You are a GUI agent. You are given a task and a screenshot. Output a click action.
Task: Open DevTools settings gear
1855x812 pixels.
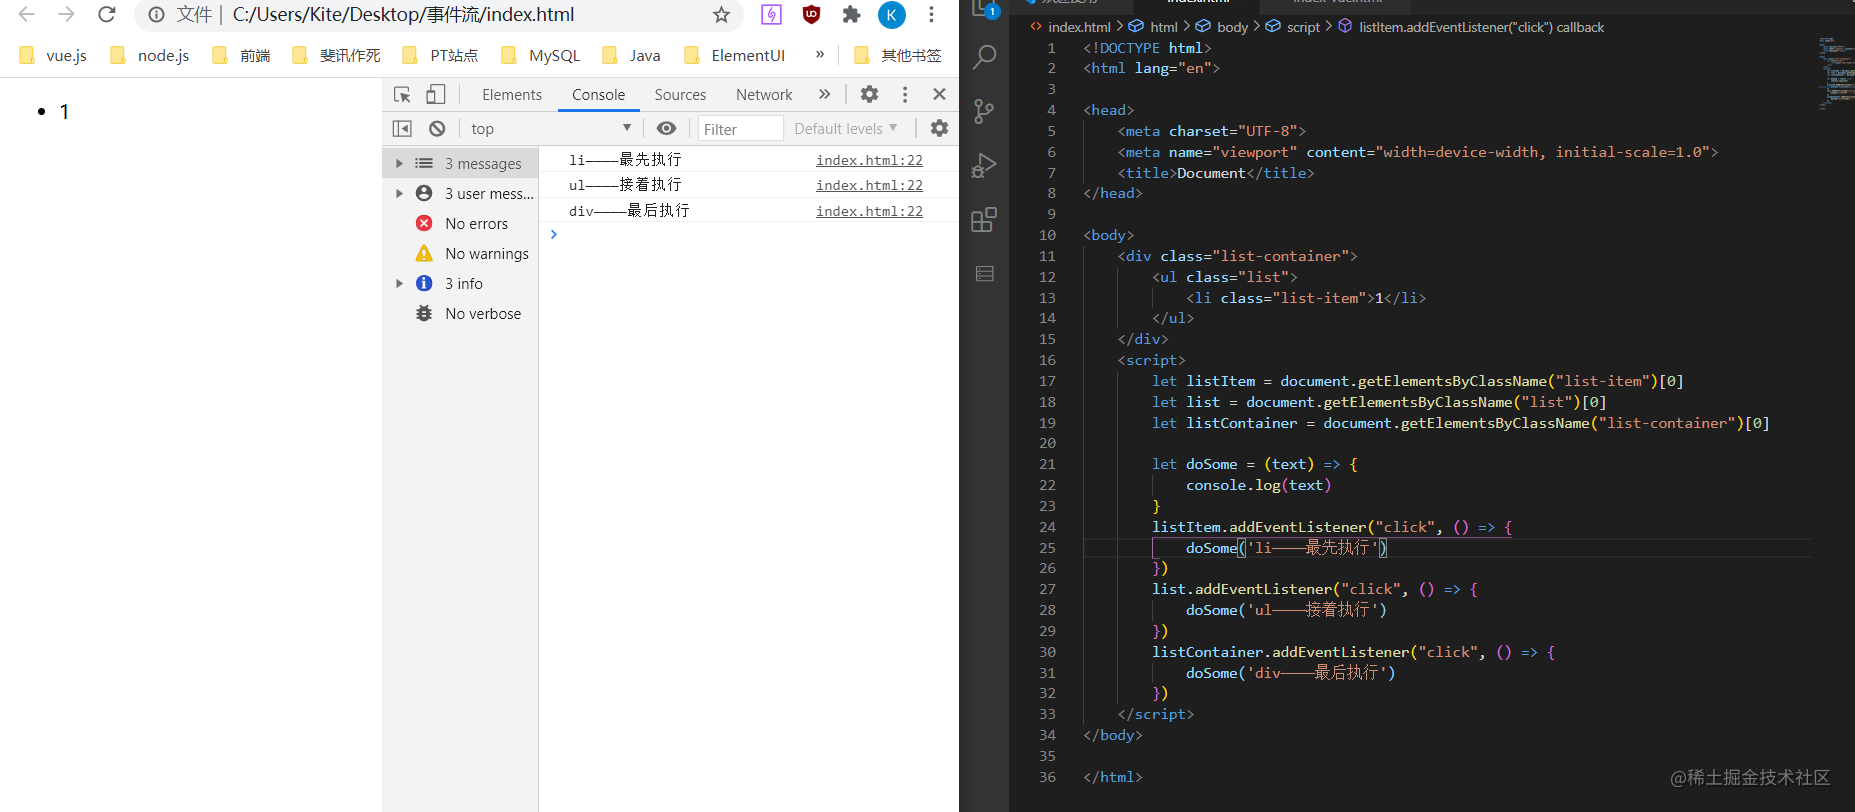click(x=869, y=94)
